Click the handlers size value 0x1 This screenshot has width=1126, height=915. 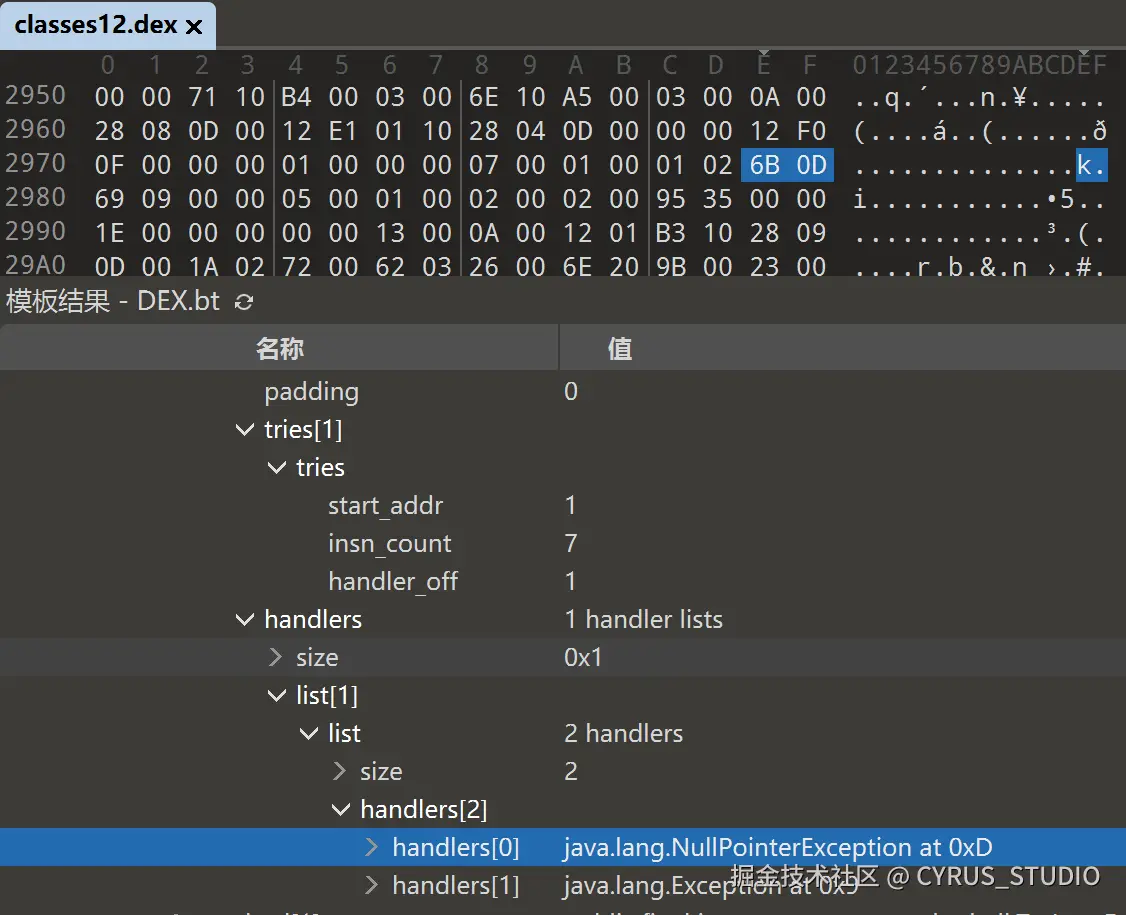coord(582,657)
